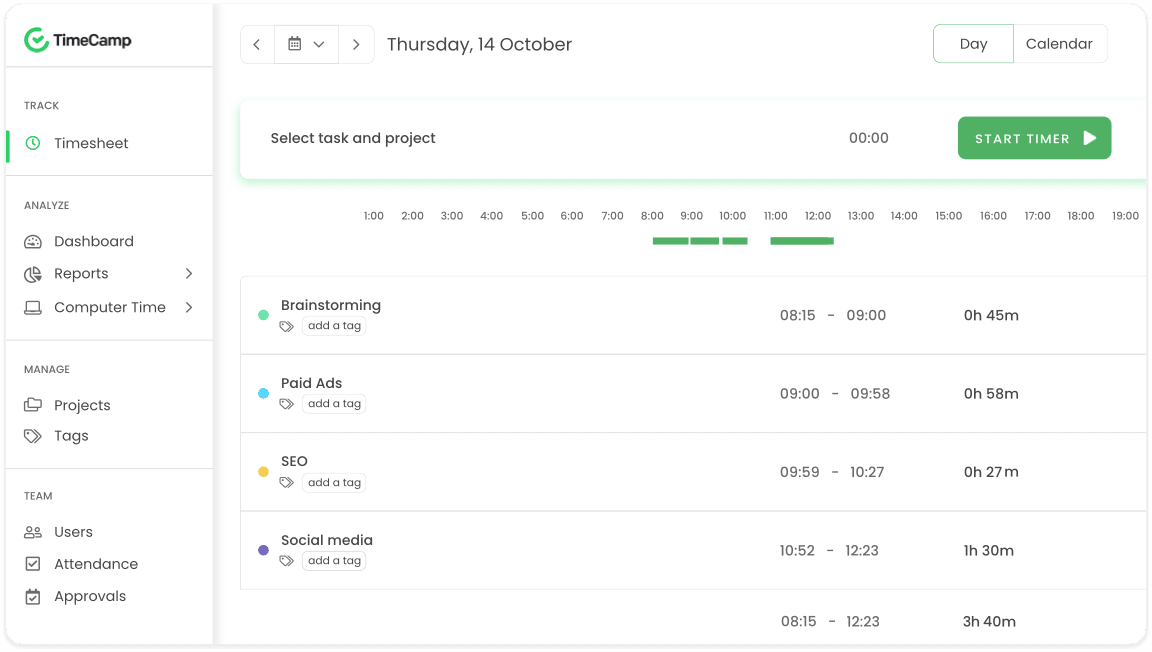Click the Reports pie chart icon
1152x652 pixels.
click(33, 274)
